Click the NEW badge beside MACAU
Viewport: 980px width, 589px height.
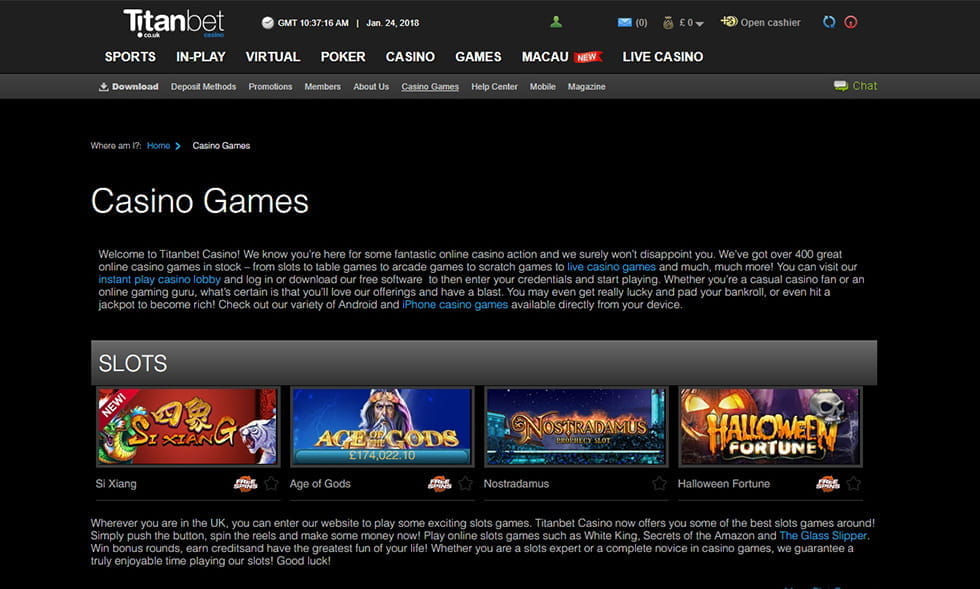point(588,57)
